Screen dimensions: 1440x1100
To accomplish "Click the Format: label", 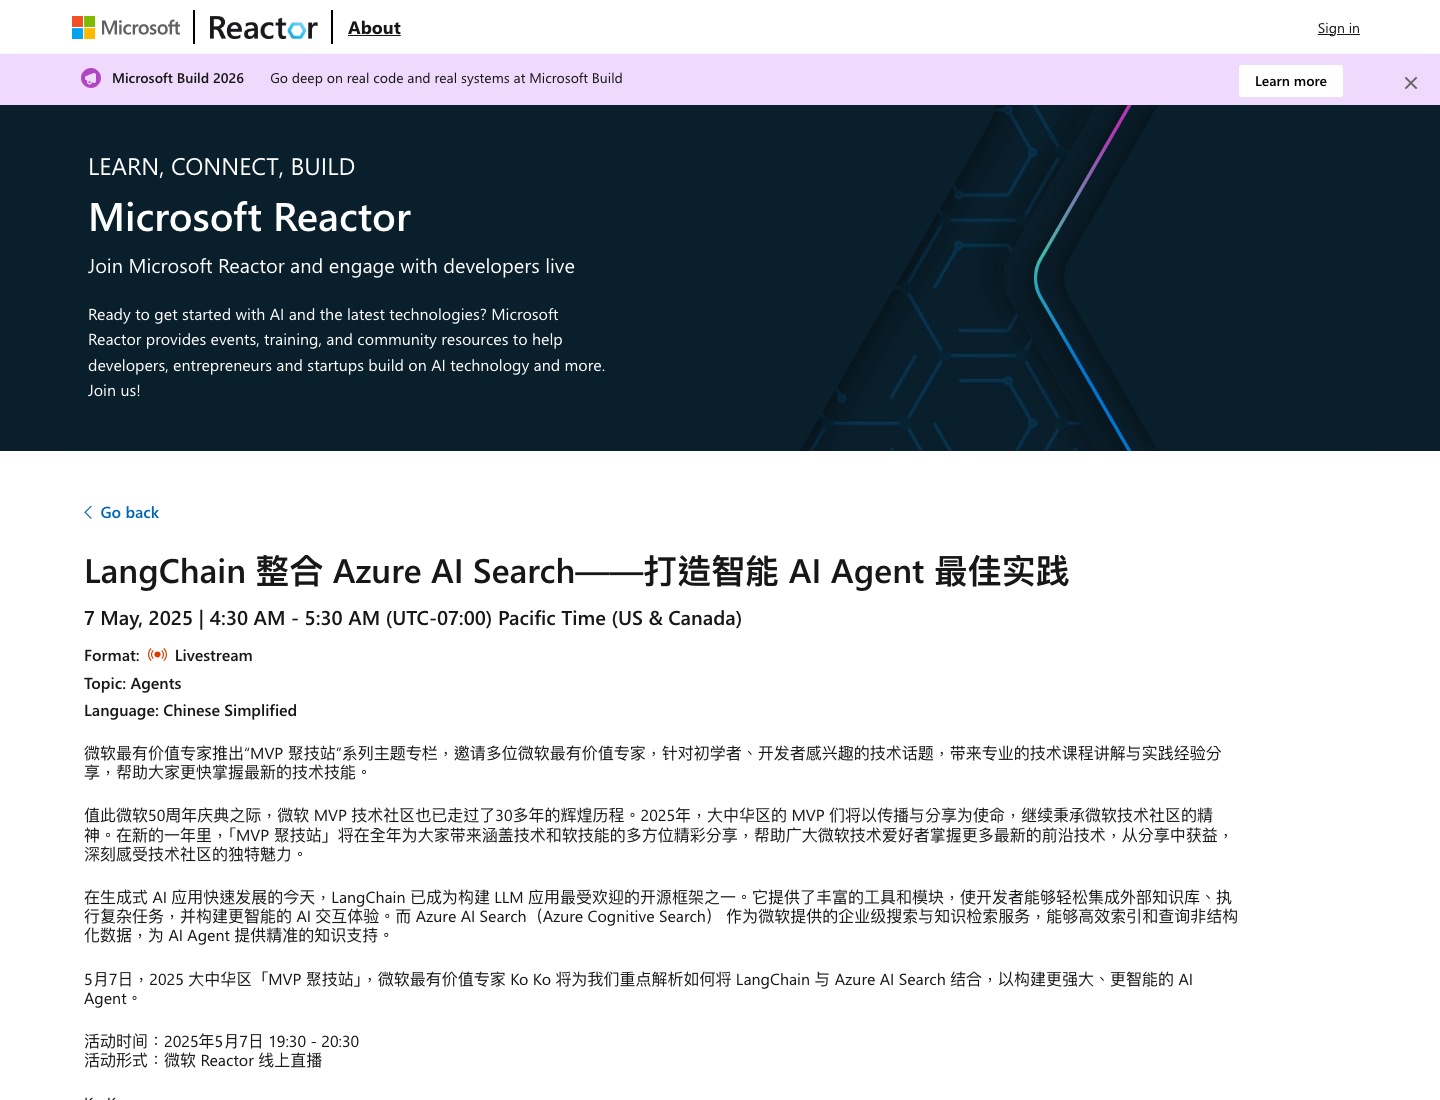I will point(112,655).
